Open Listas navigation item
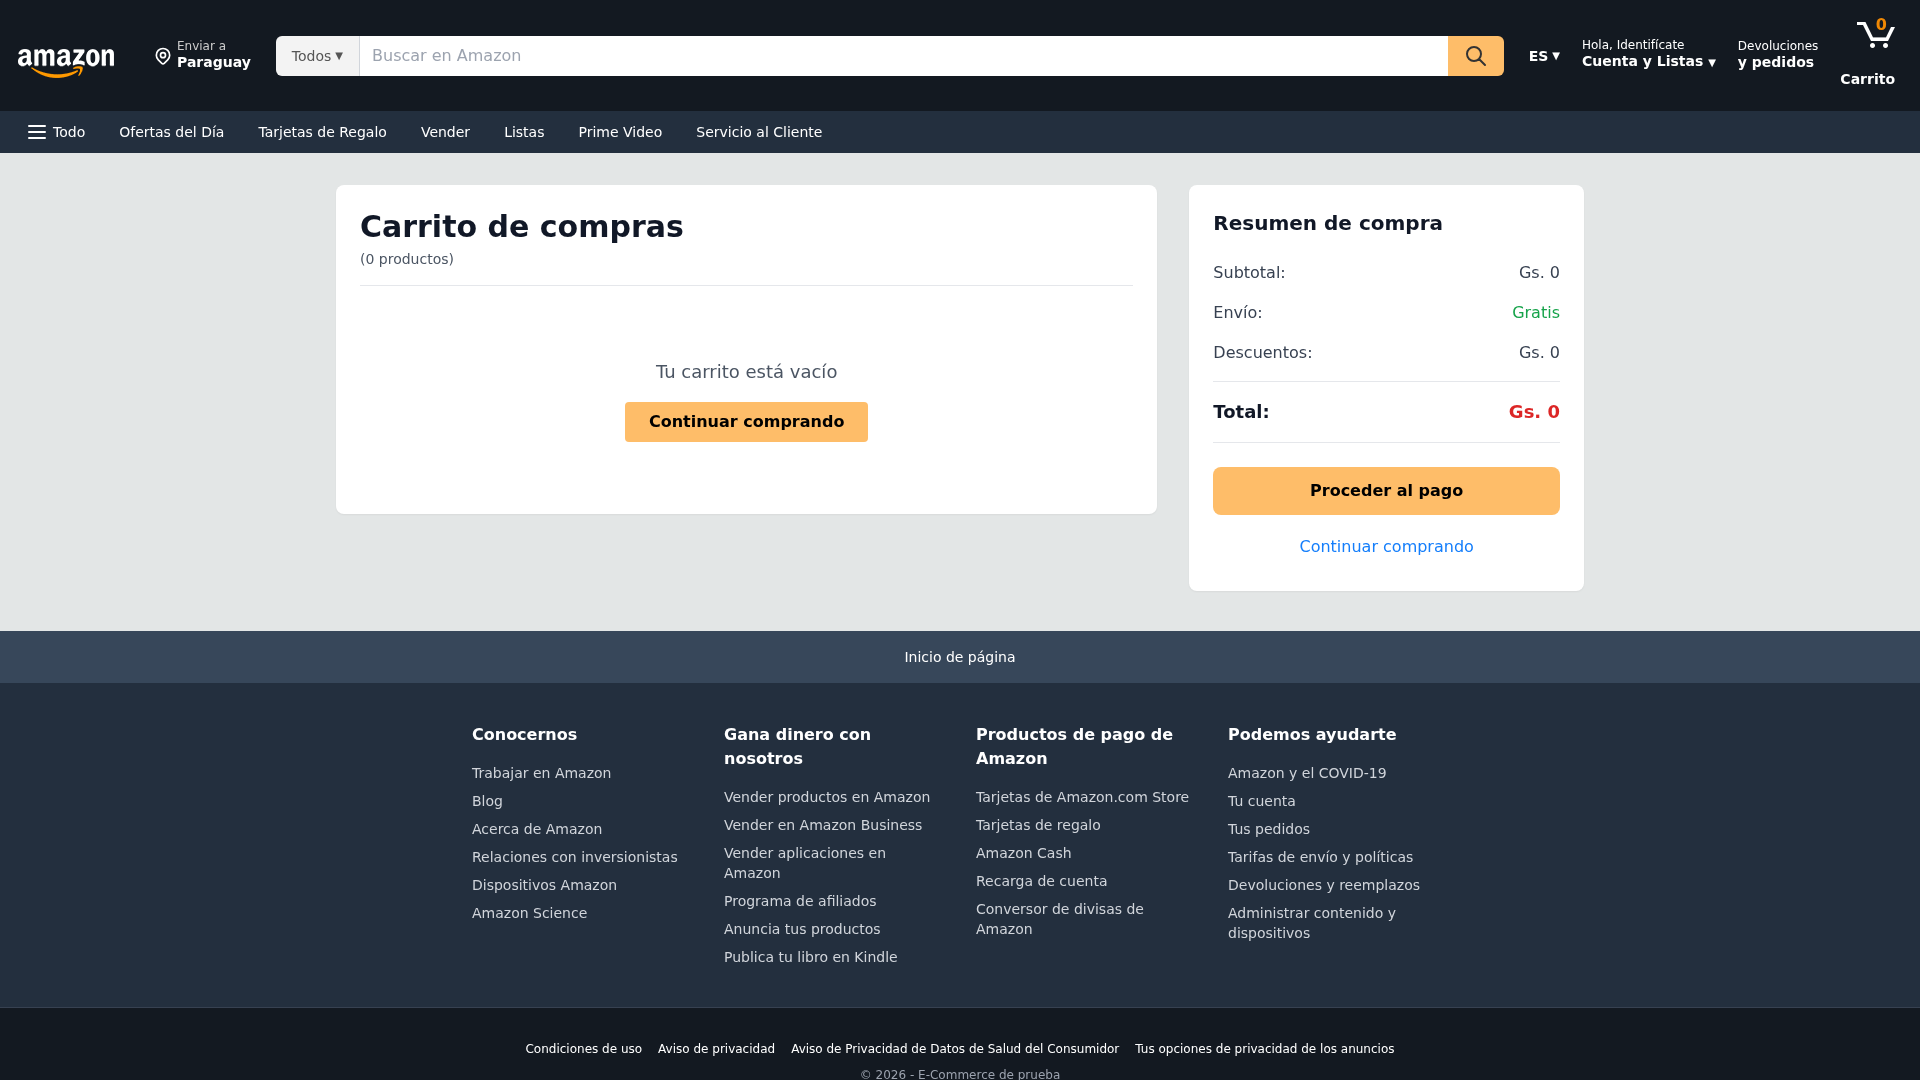This screenshot has width=1920, height=1080. [x=524, y=132]
